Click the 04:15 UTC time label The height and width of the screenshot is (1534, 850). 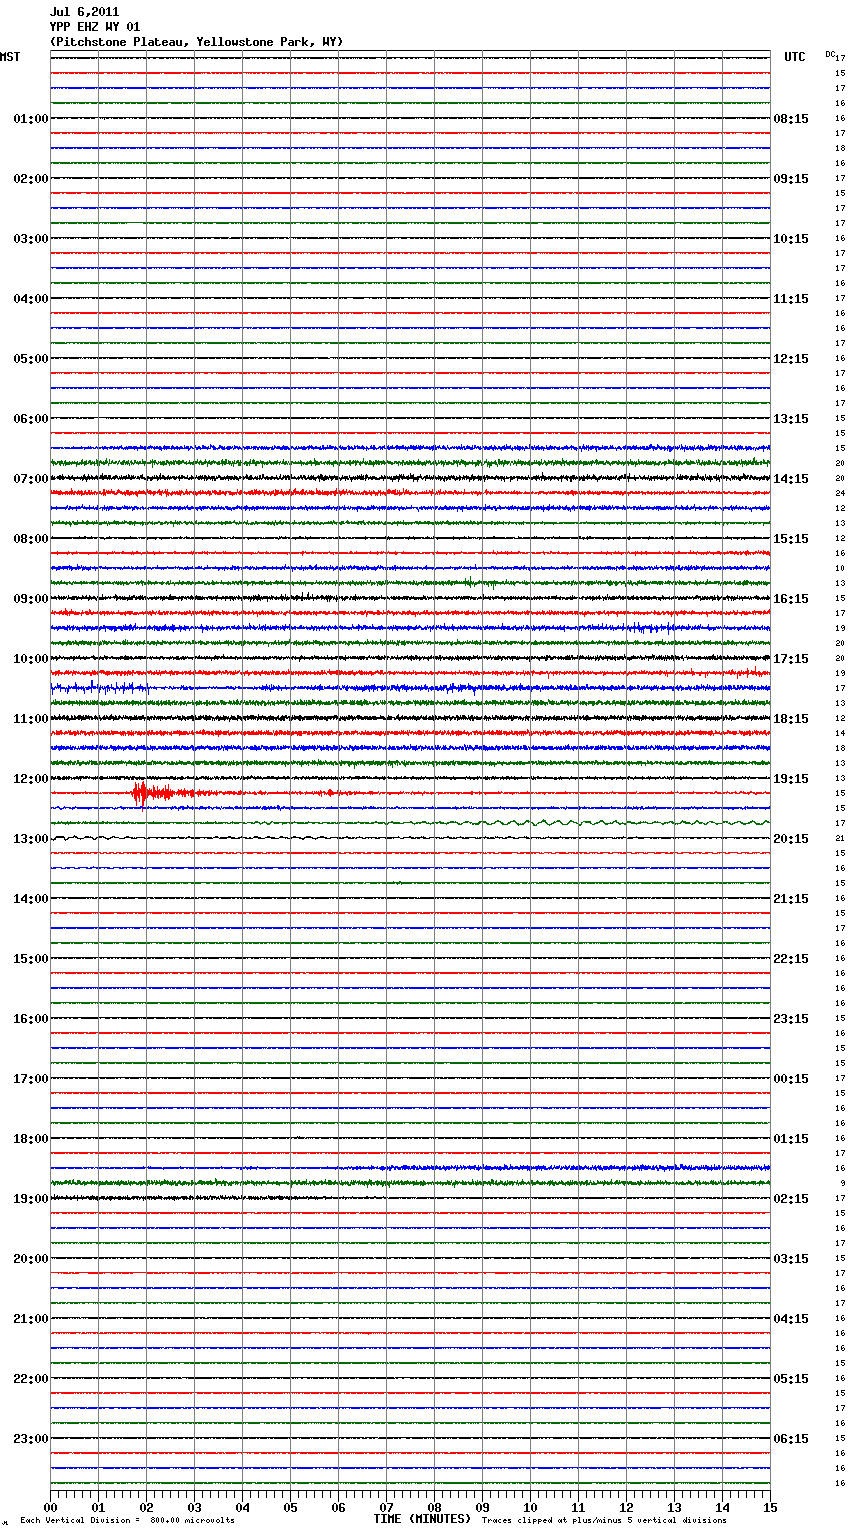[x=791, y=1319]
